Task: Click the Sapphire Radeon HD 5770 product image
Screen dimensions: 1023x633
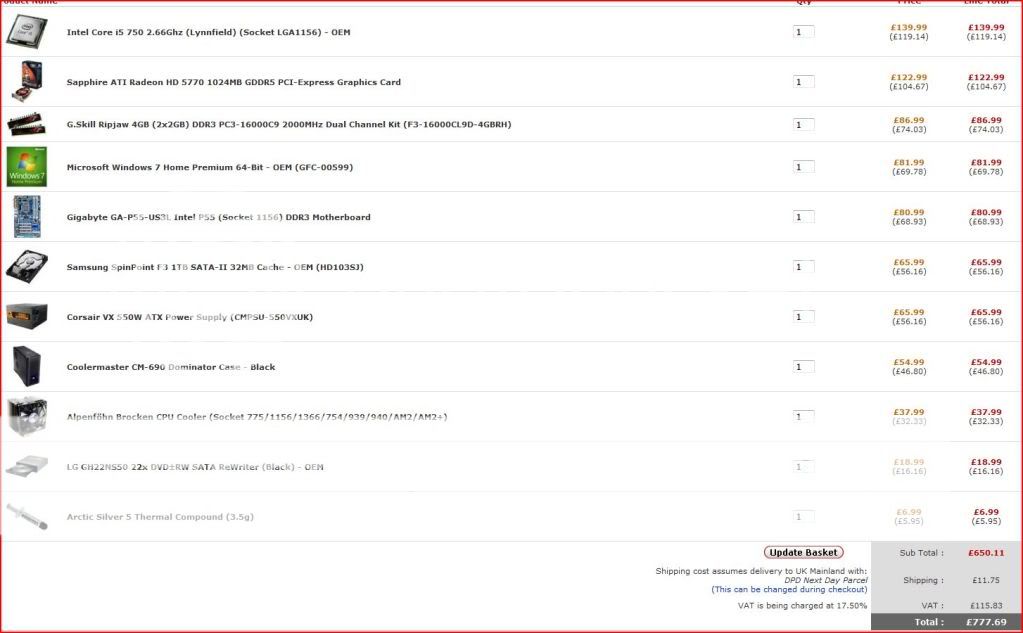Action: [26, 81]
